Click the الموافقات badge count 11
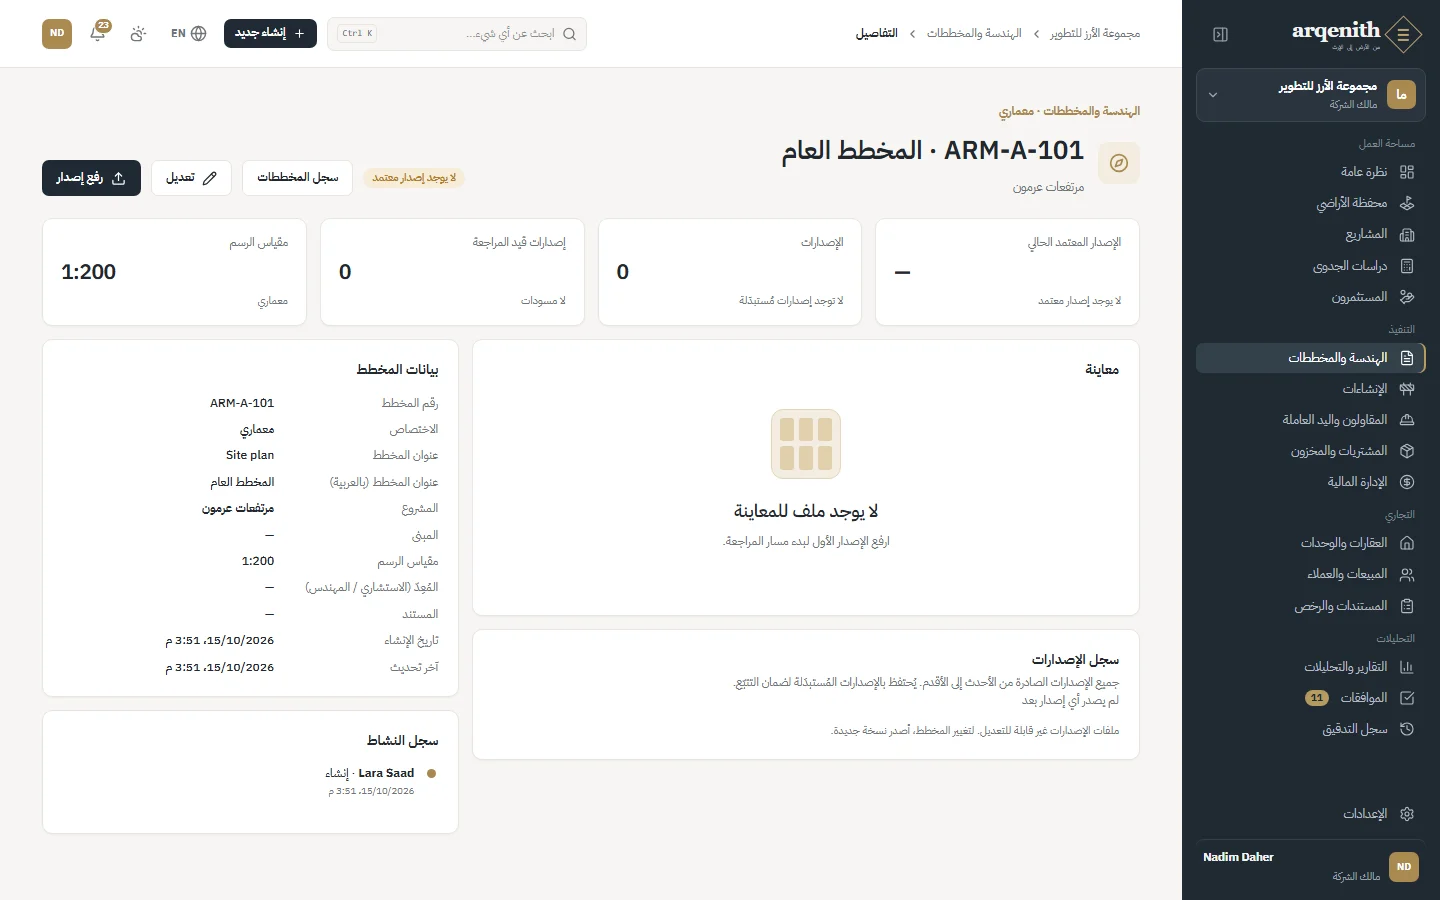Image resolution: width=1440 pixels, height=900 pixels. tap(1317, 698)
